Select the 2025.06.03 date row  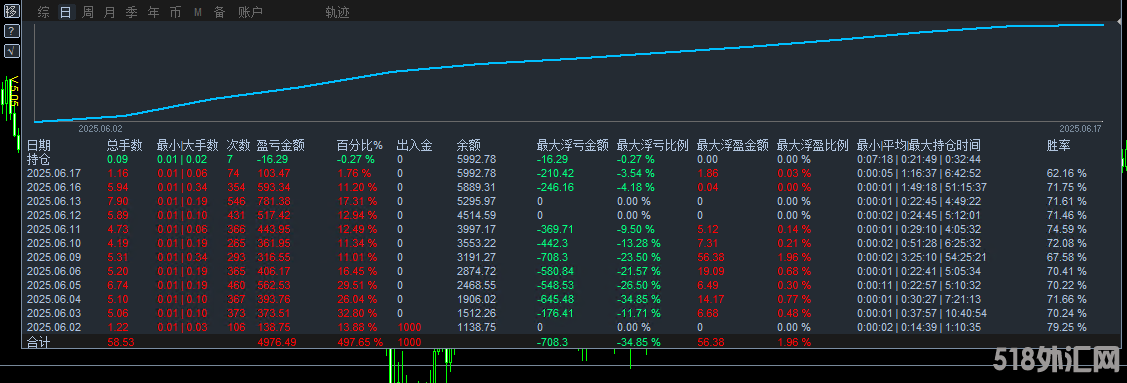pos(55,313)
